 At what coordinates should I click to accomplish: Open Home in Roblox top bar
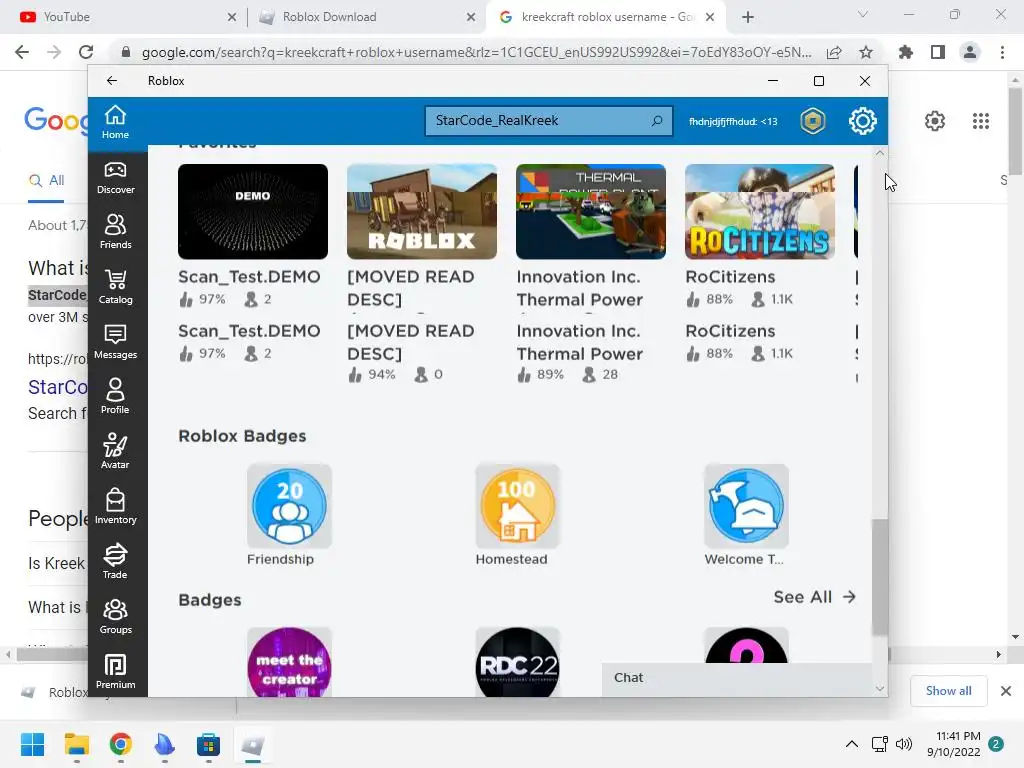coord(116,121)
